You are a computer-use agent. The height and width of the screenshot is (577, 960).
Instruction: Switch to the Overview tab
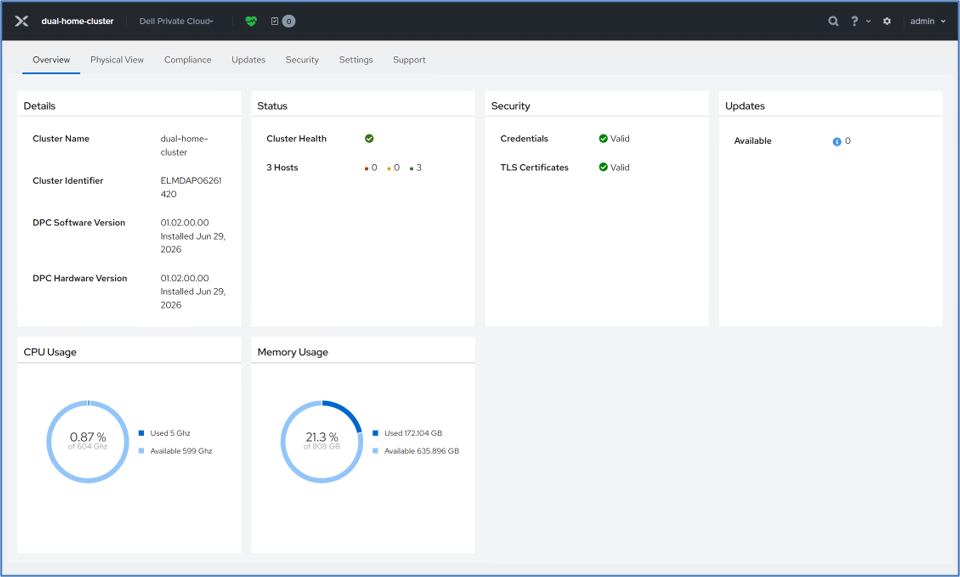pos(51,59)
